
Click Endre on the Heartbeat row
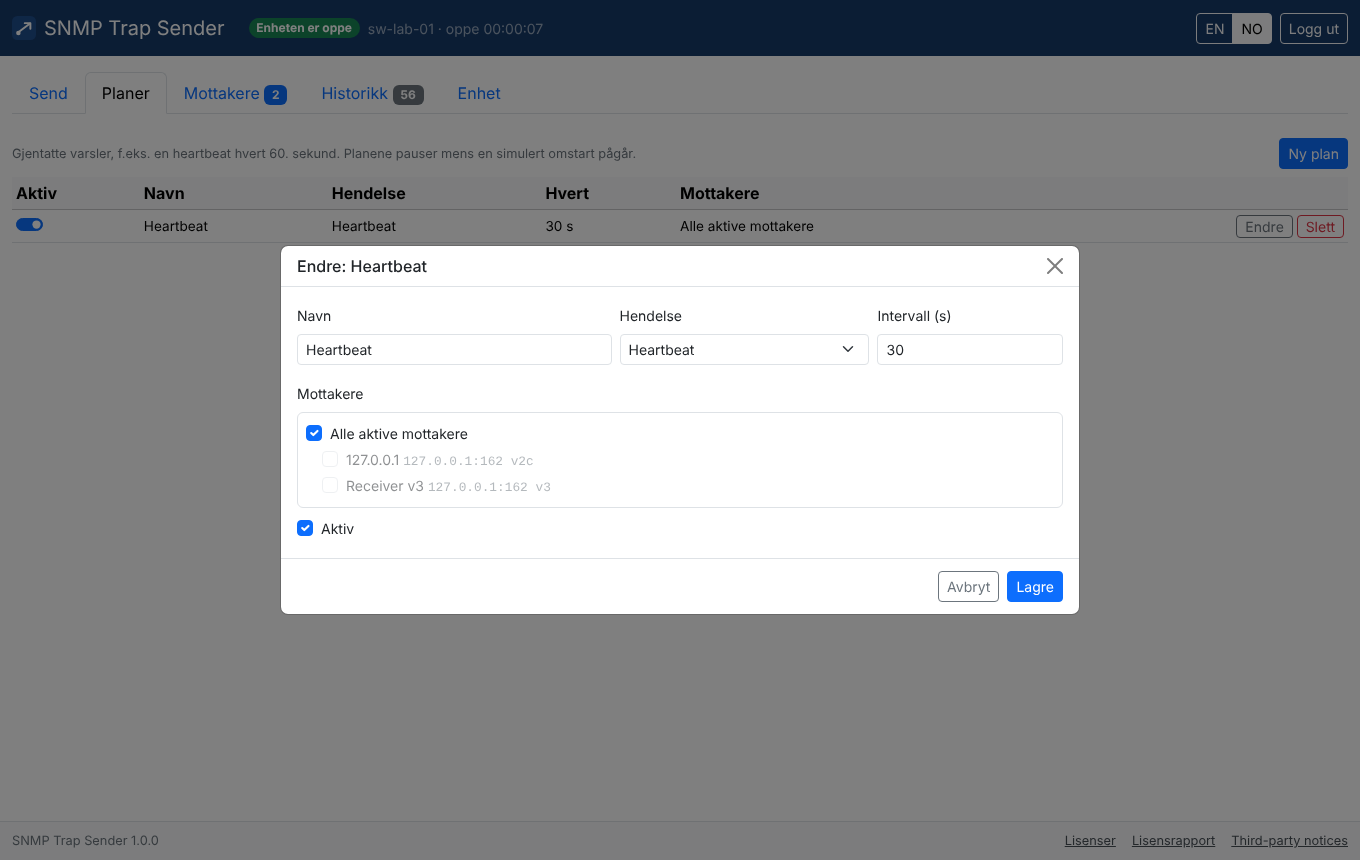click(1264, 227)
